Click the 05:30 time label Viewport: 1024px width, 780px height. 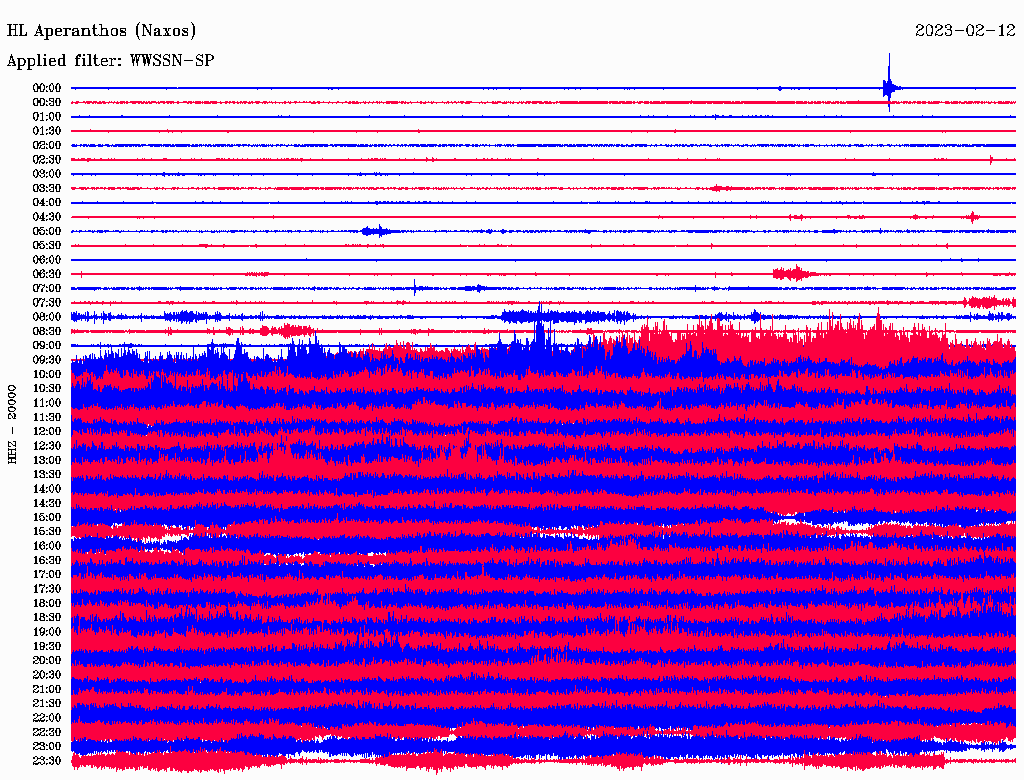pyautogui.click(x=47, y=245)
